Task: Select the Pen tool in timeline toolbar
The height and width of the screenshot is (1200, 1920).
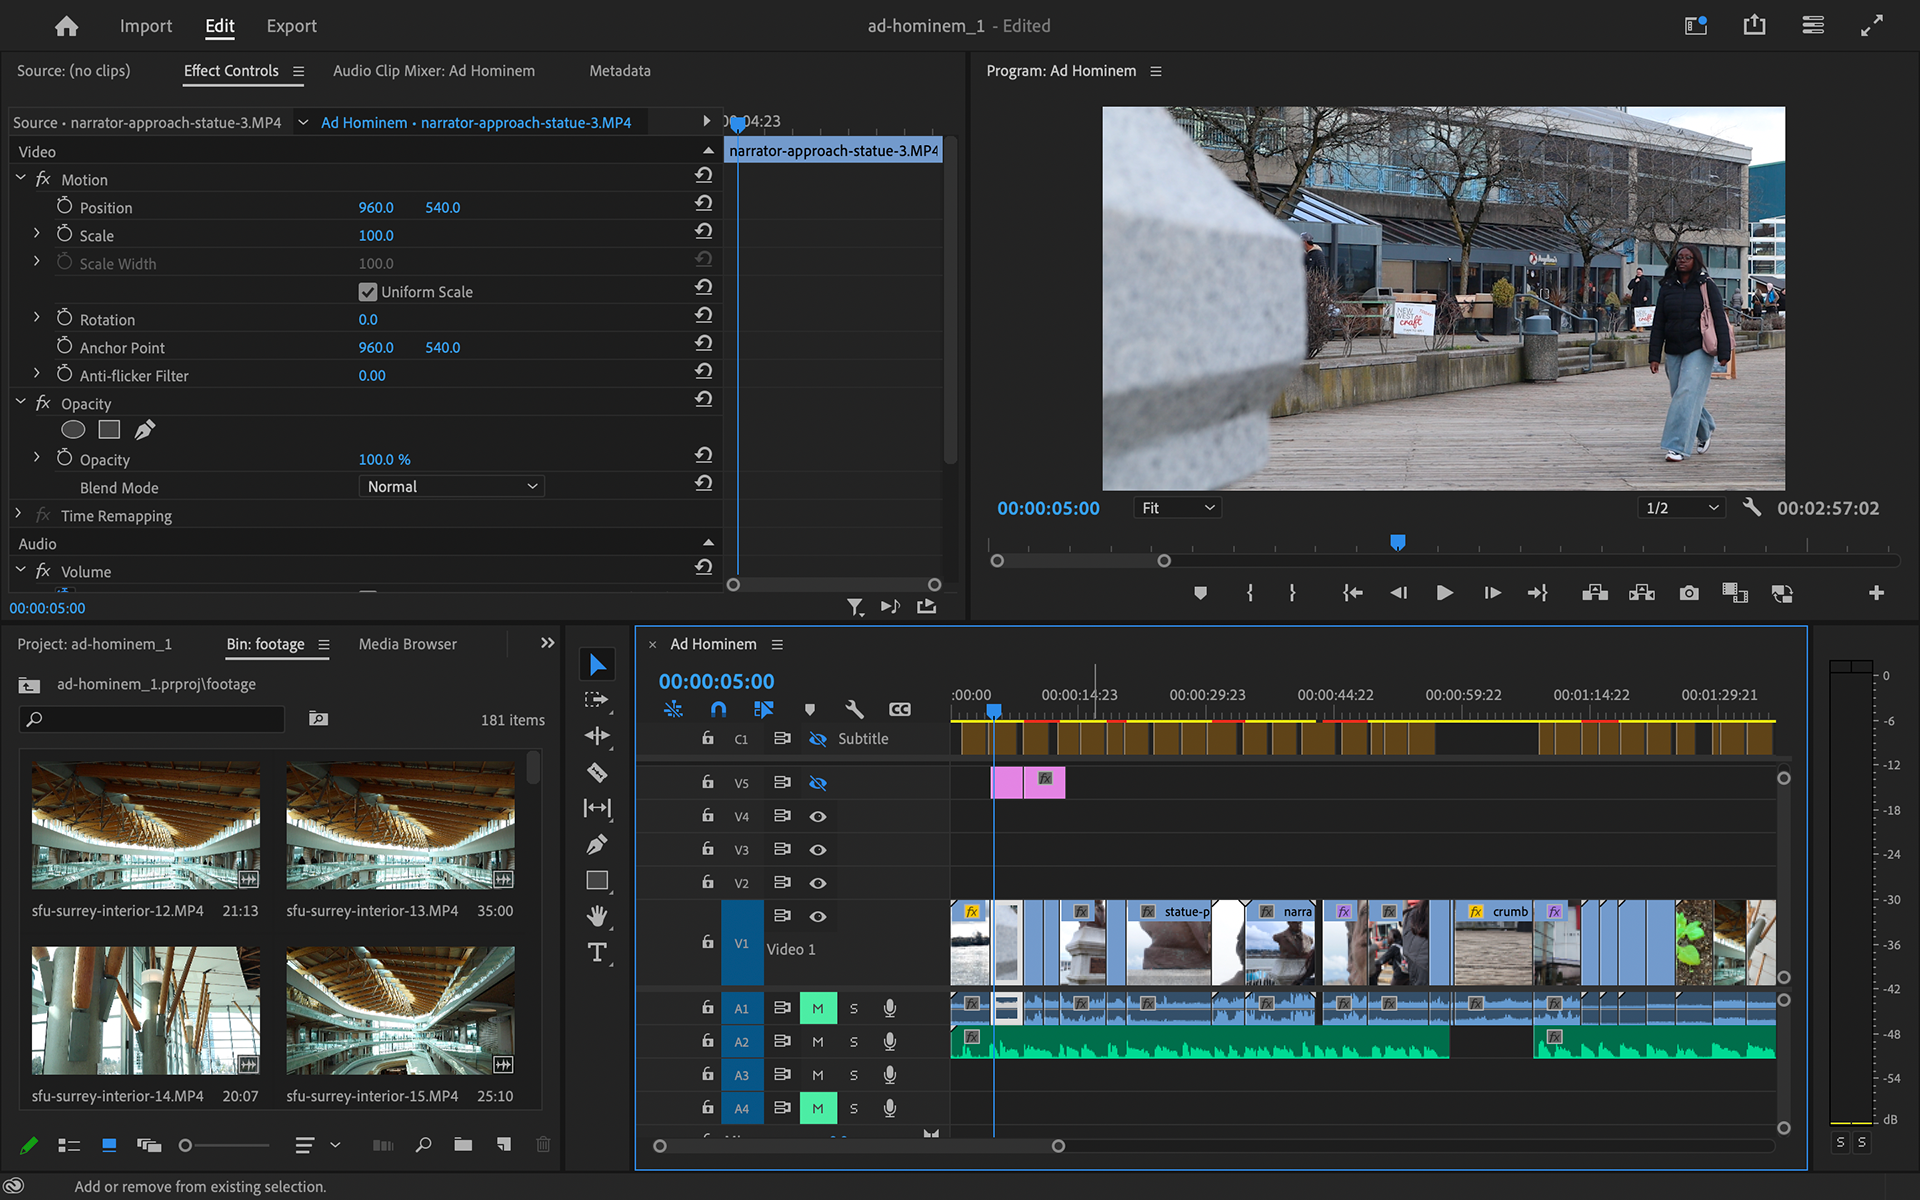Action: (597, 844)
